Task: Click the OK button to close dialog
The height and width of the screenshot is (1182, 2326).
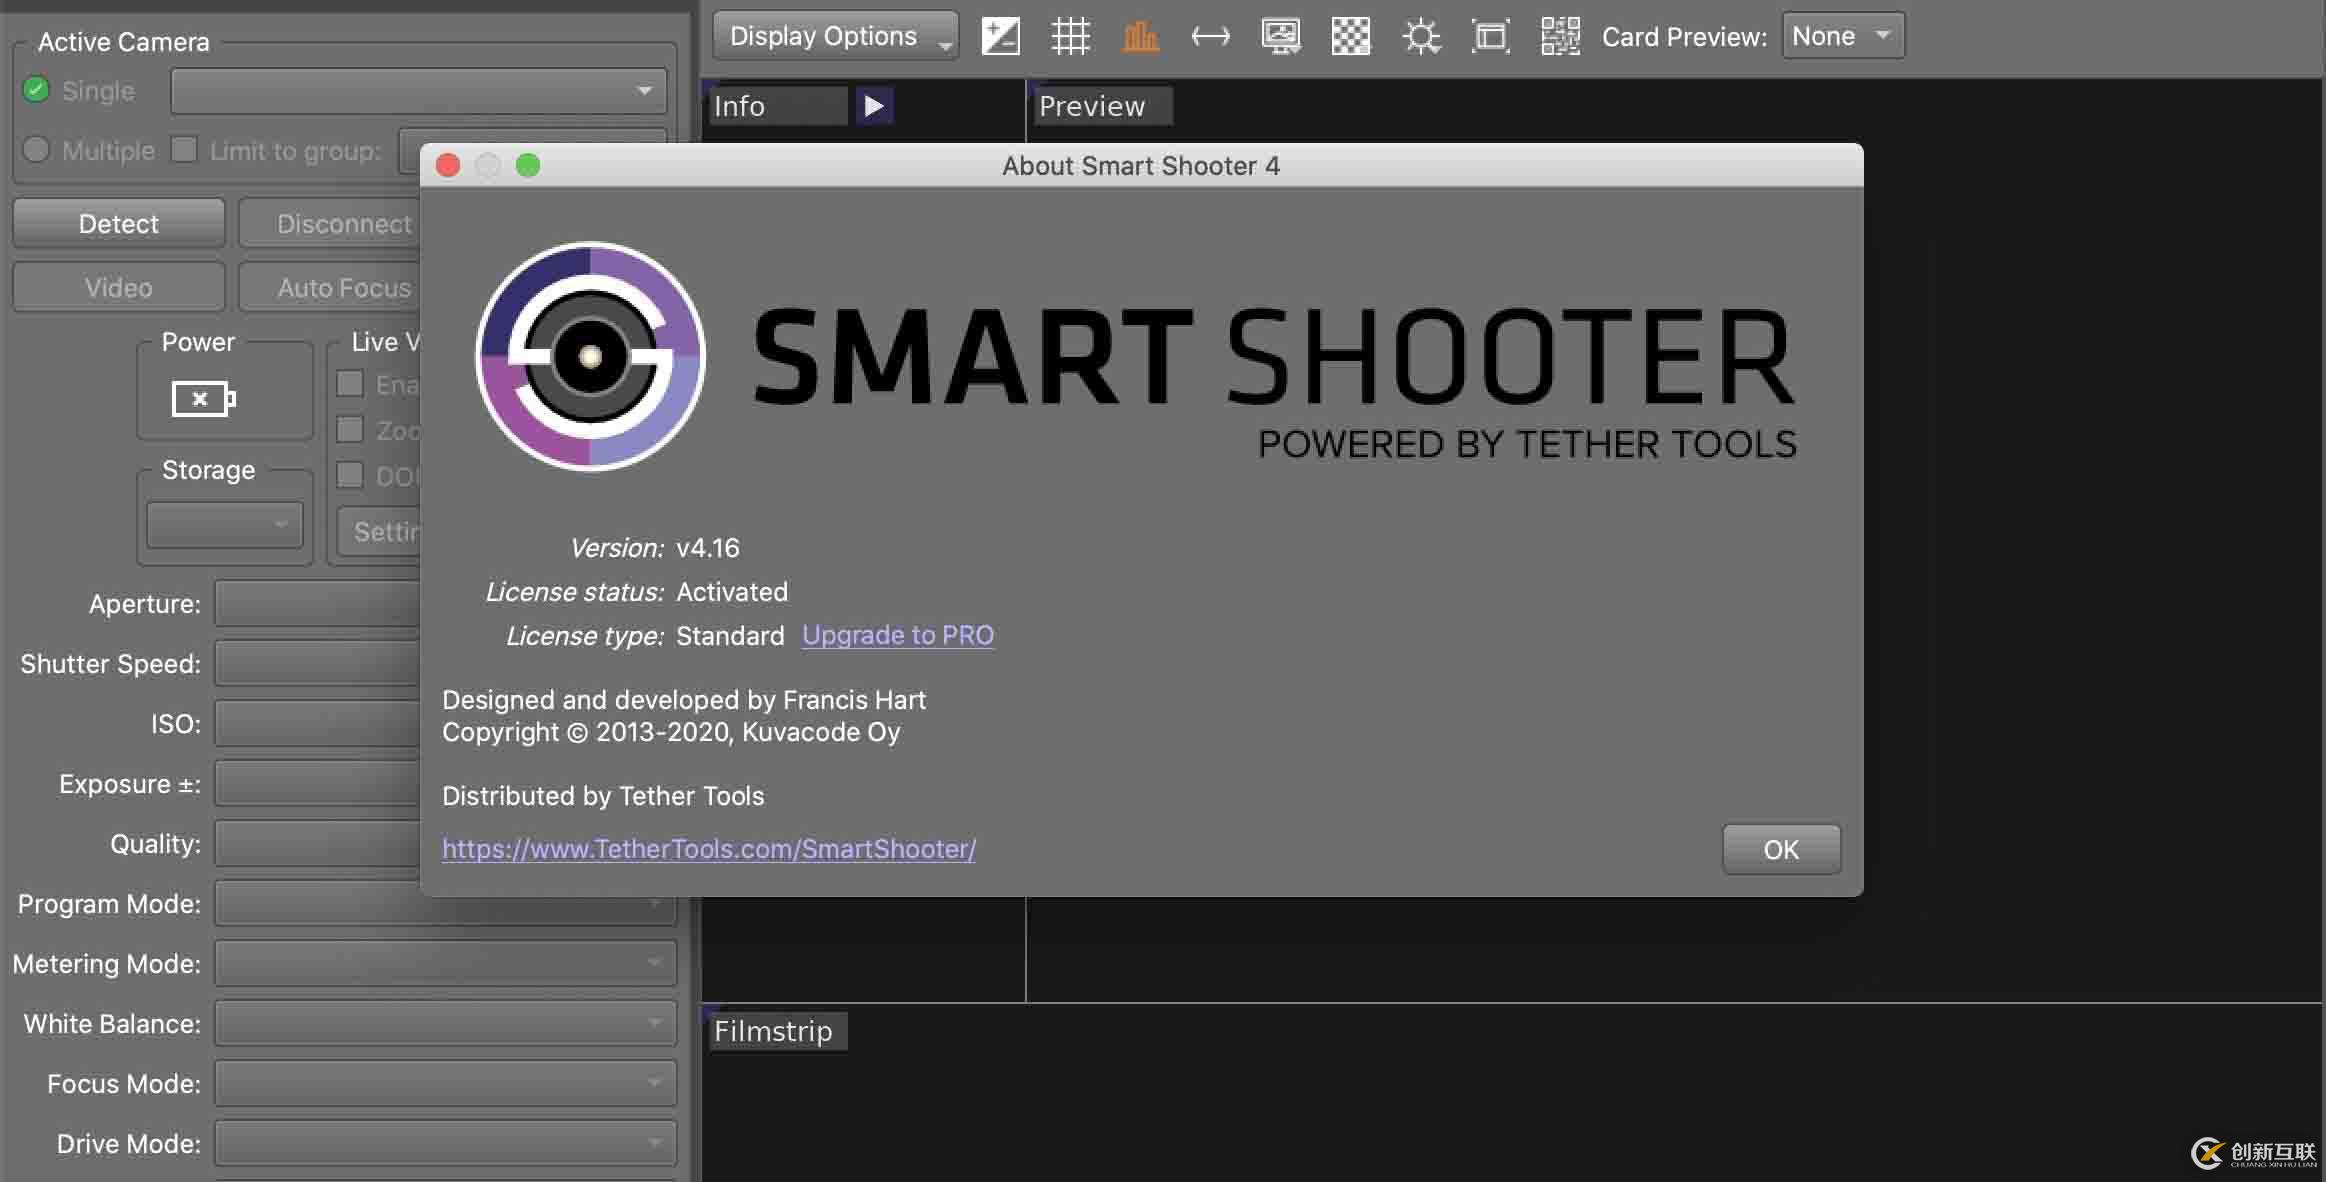Action: point(1780,847)
